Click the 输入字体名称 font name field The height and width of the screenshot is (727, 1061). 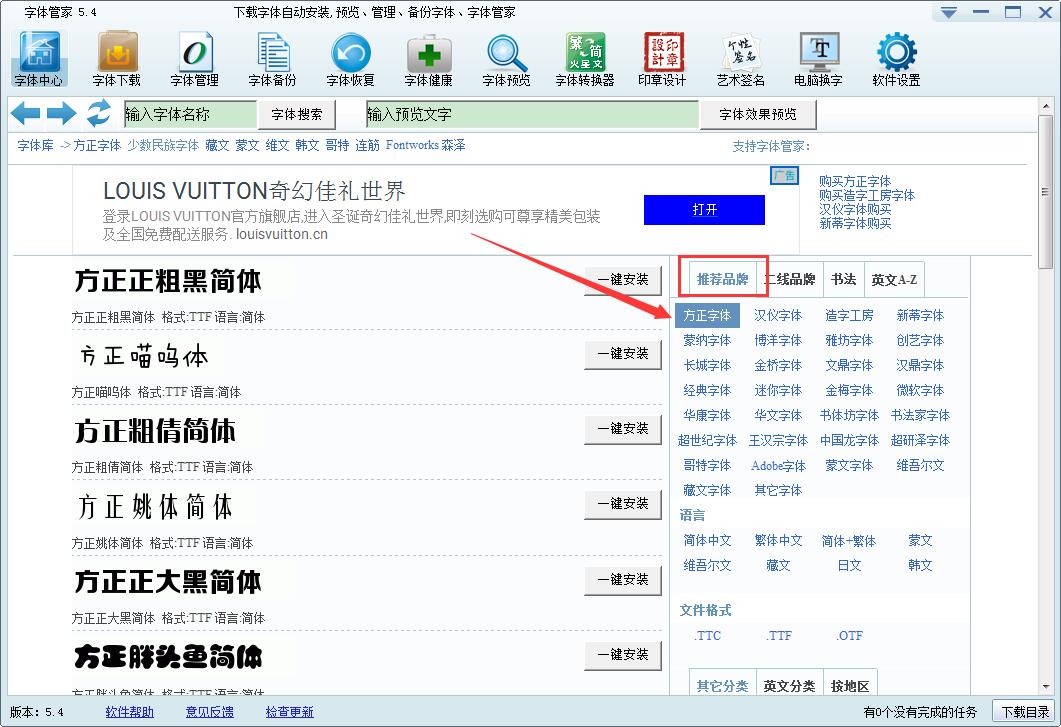coord(190,115)
